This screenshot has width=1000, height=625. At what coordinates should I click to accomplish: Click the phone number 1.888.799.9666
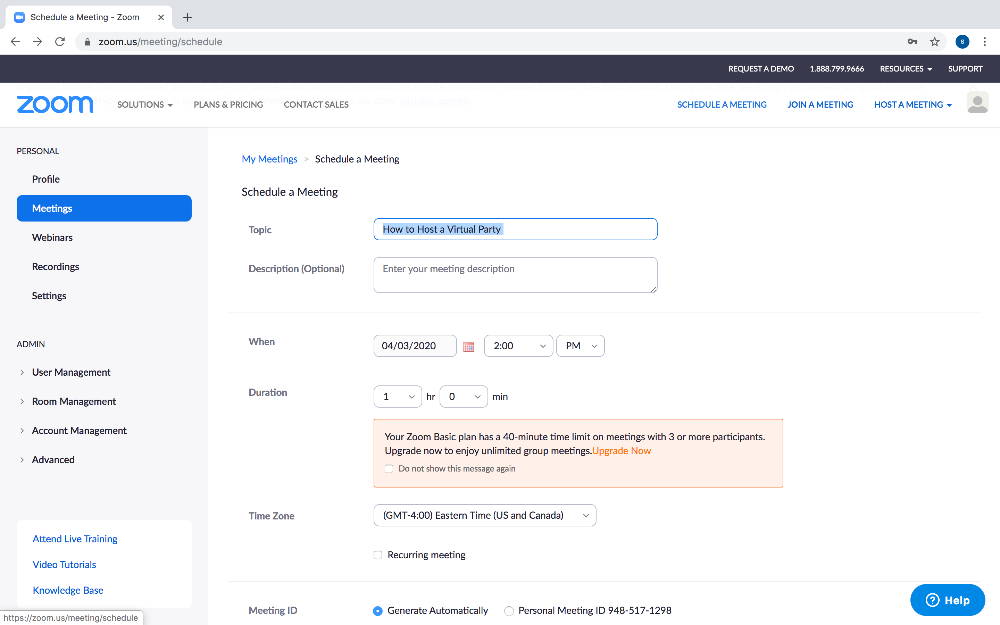coord(837,69)
